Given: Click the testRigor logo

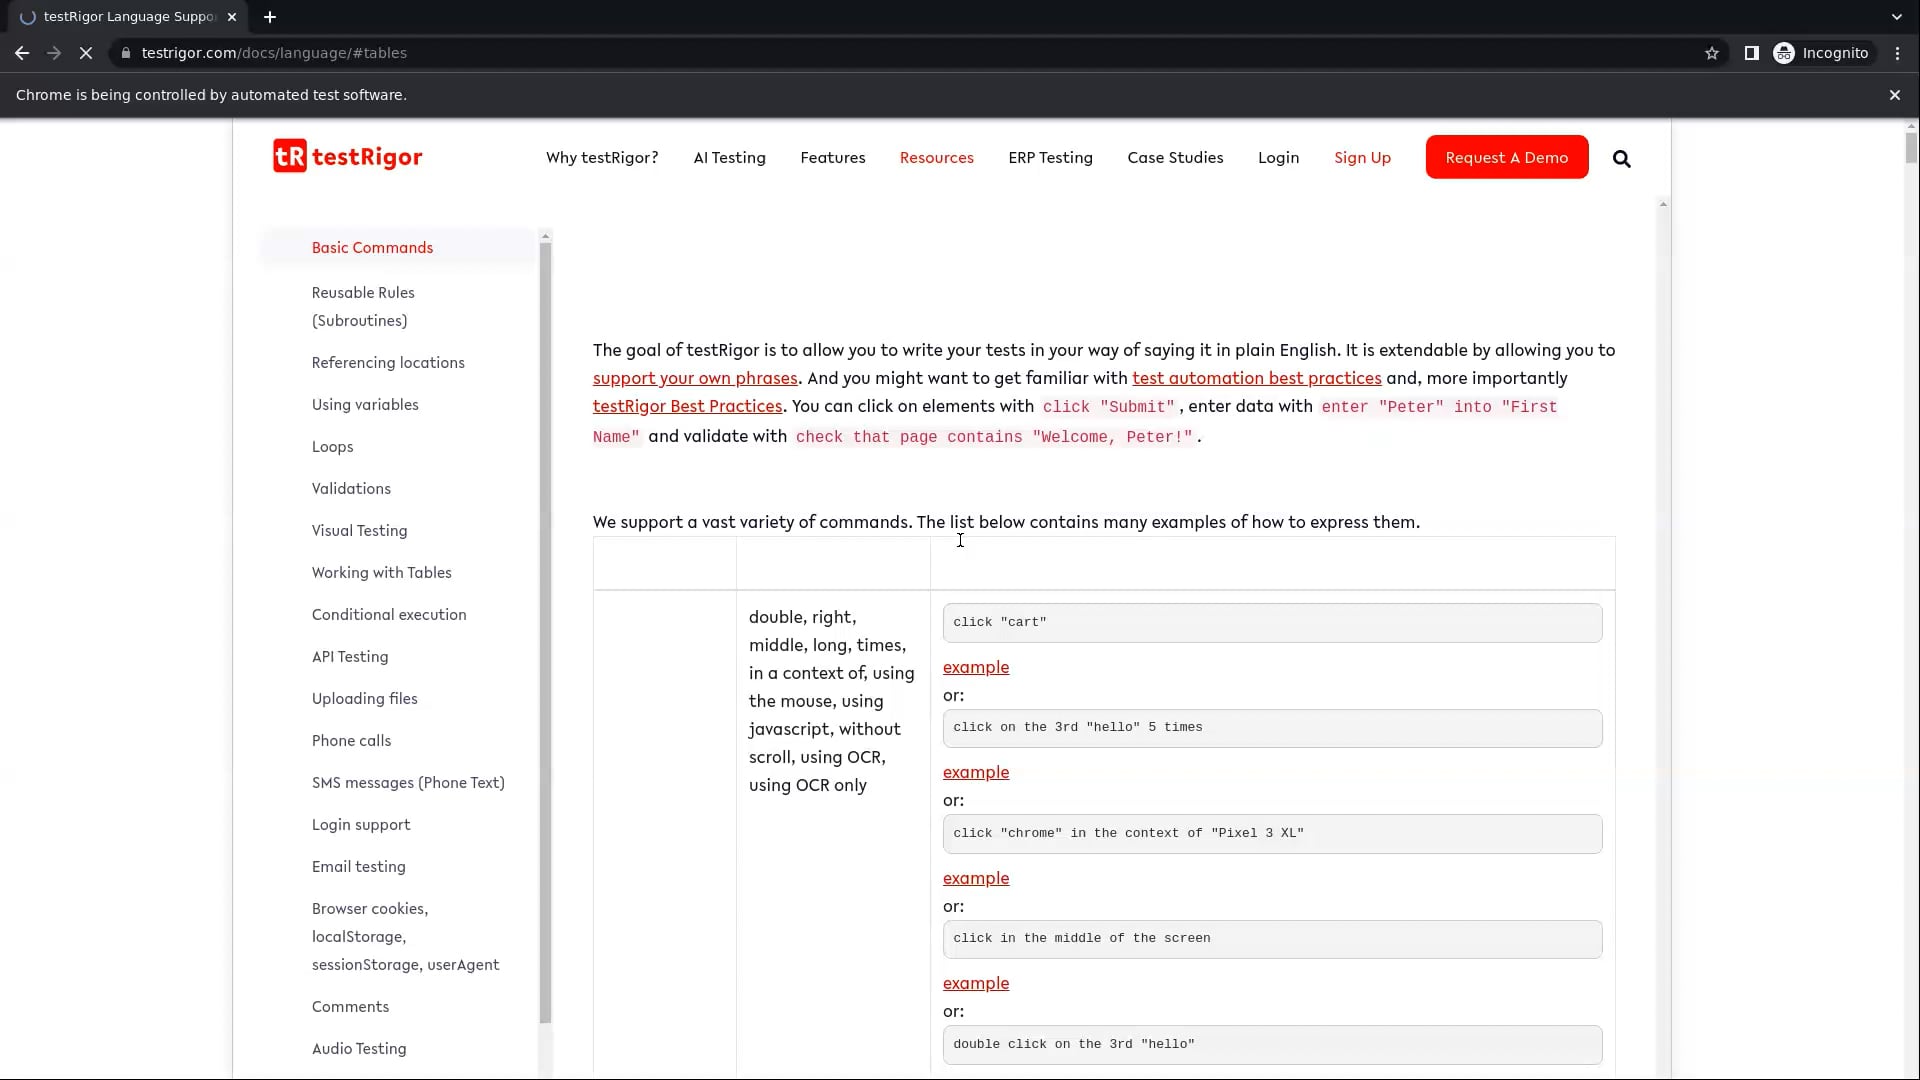Looking at the screenshot, I should 348,157.
